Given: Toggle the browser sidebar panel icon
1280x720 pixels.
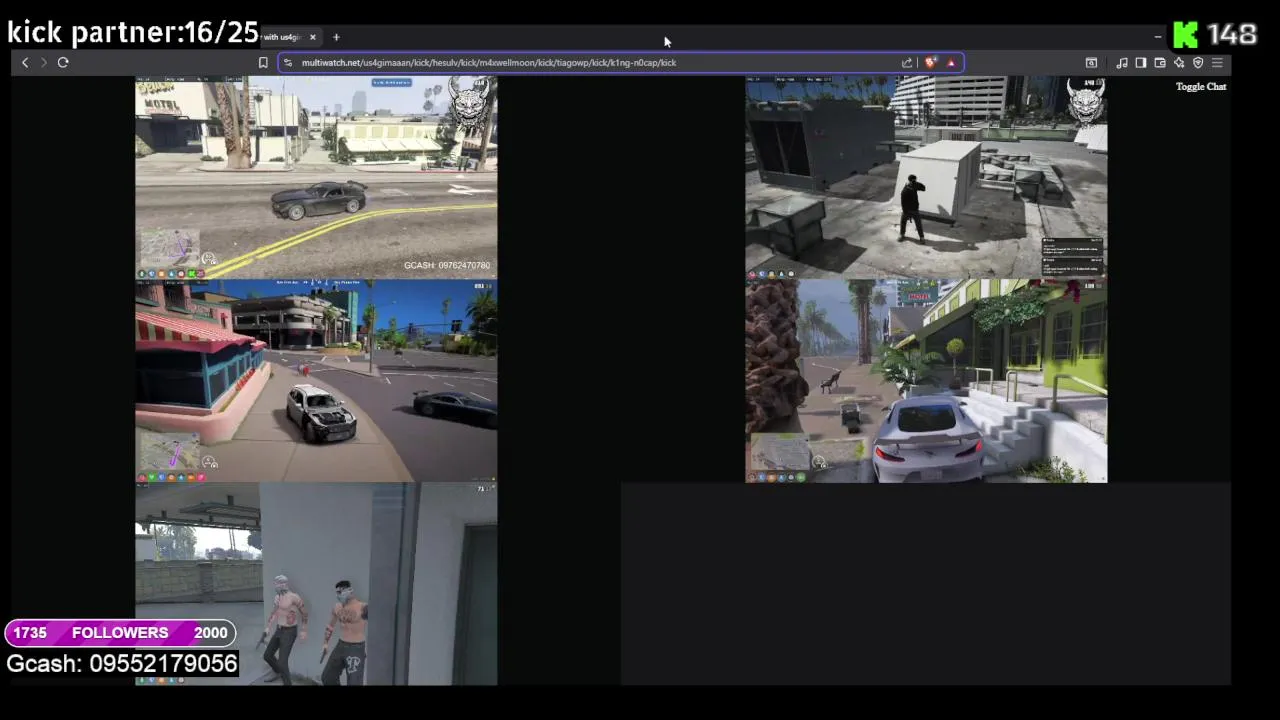Looking at the screenshot, I should point(1141,62).
